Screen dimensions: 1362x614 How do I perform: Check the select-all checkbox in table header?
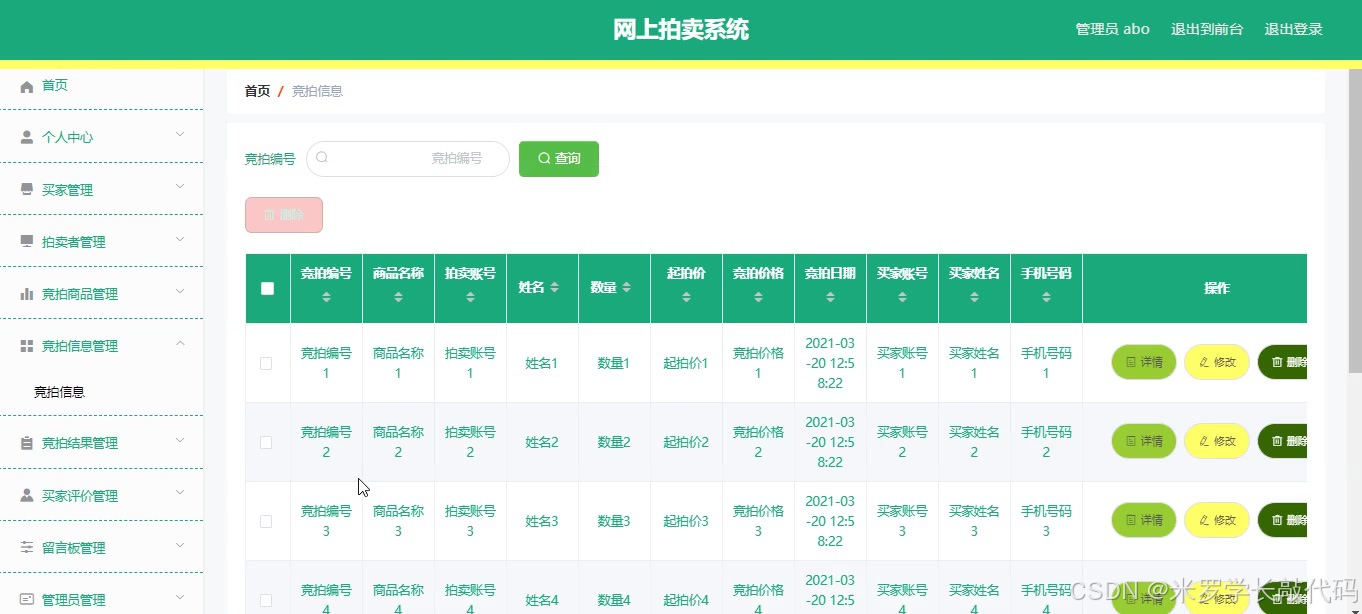tap(267, 288)
